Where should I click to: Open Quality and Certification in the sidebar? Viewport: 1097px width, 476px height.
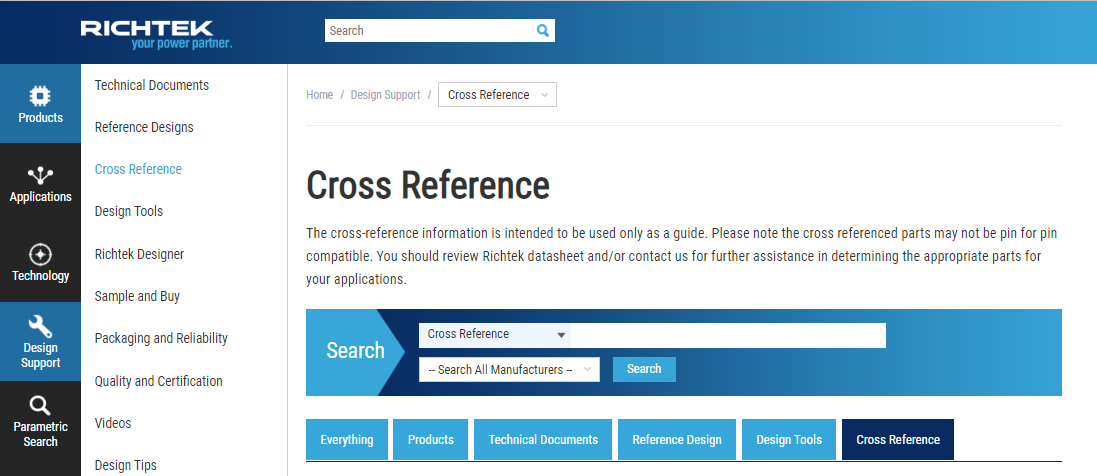coord(159,381)
